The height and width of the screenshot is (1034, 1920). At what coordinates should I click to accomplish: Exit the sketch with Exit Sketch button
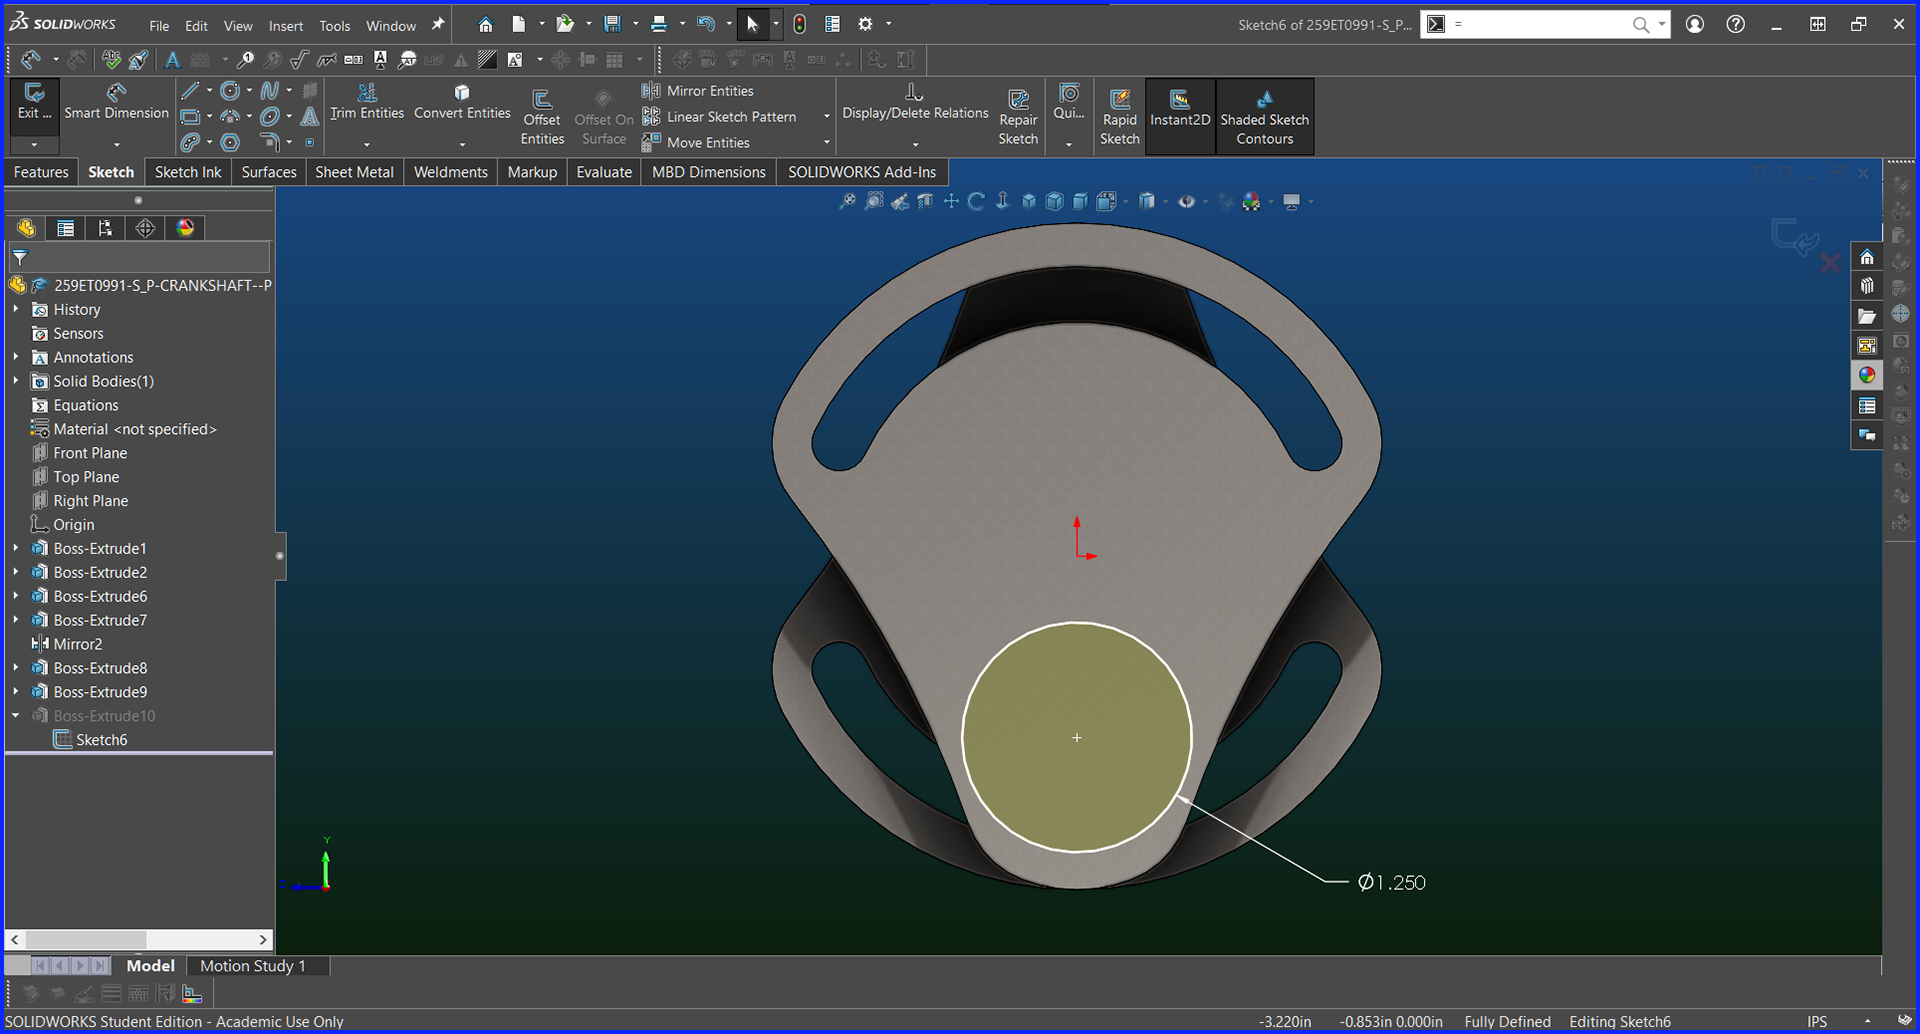(34, 102)
